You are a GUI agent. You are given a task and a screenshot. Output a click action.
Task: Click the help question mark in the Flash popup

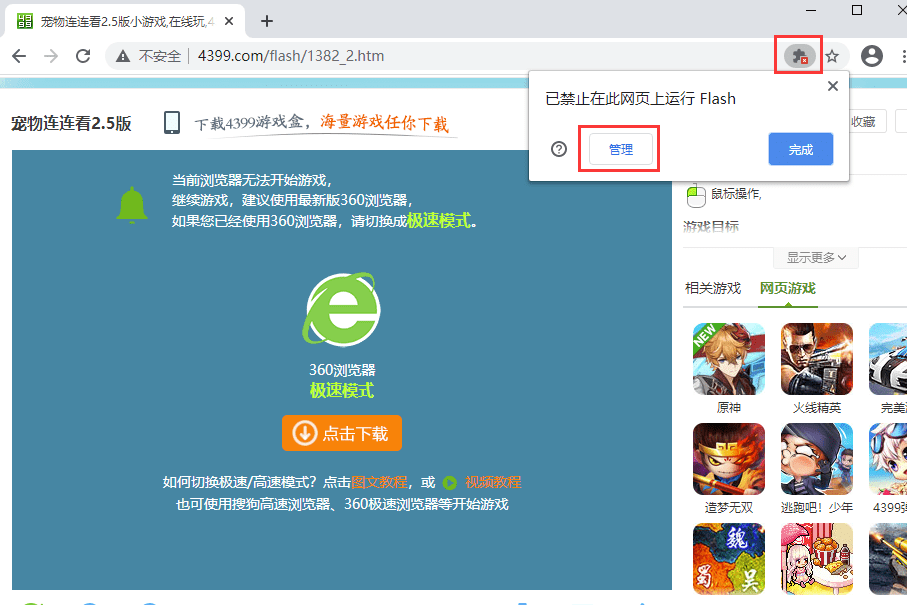[x=557, y=149]
